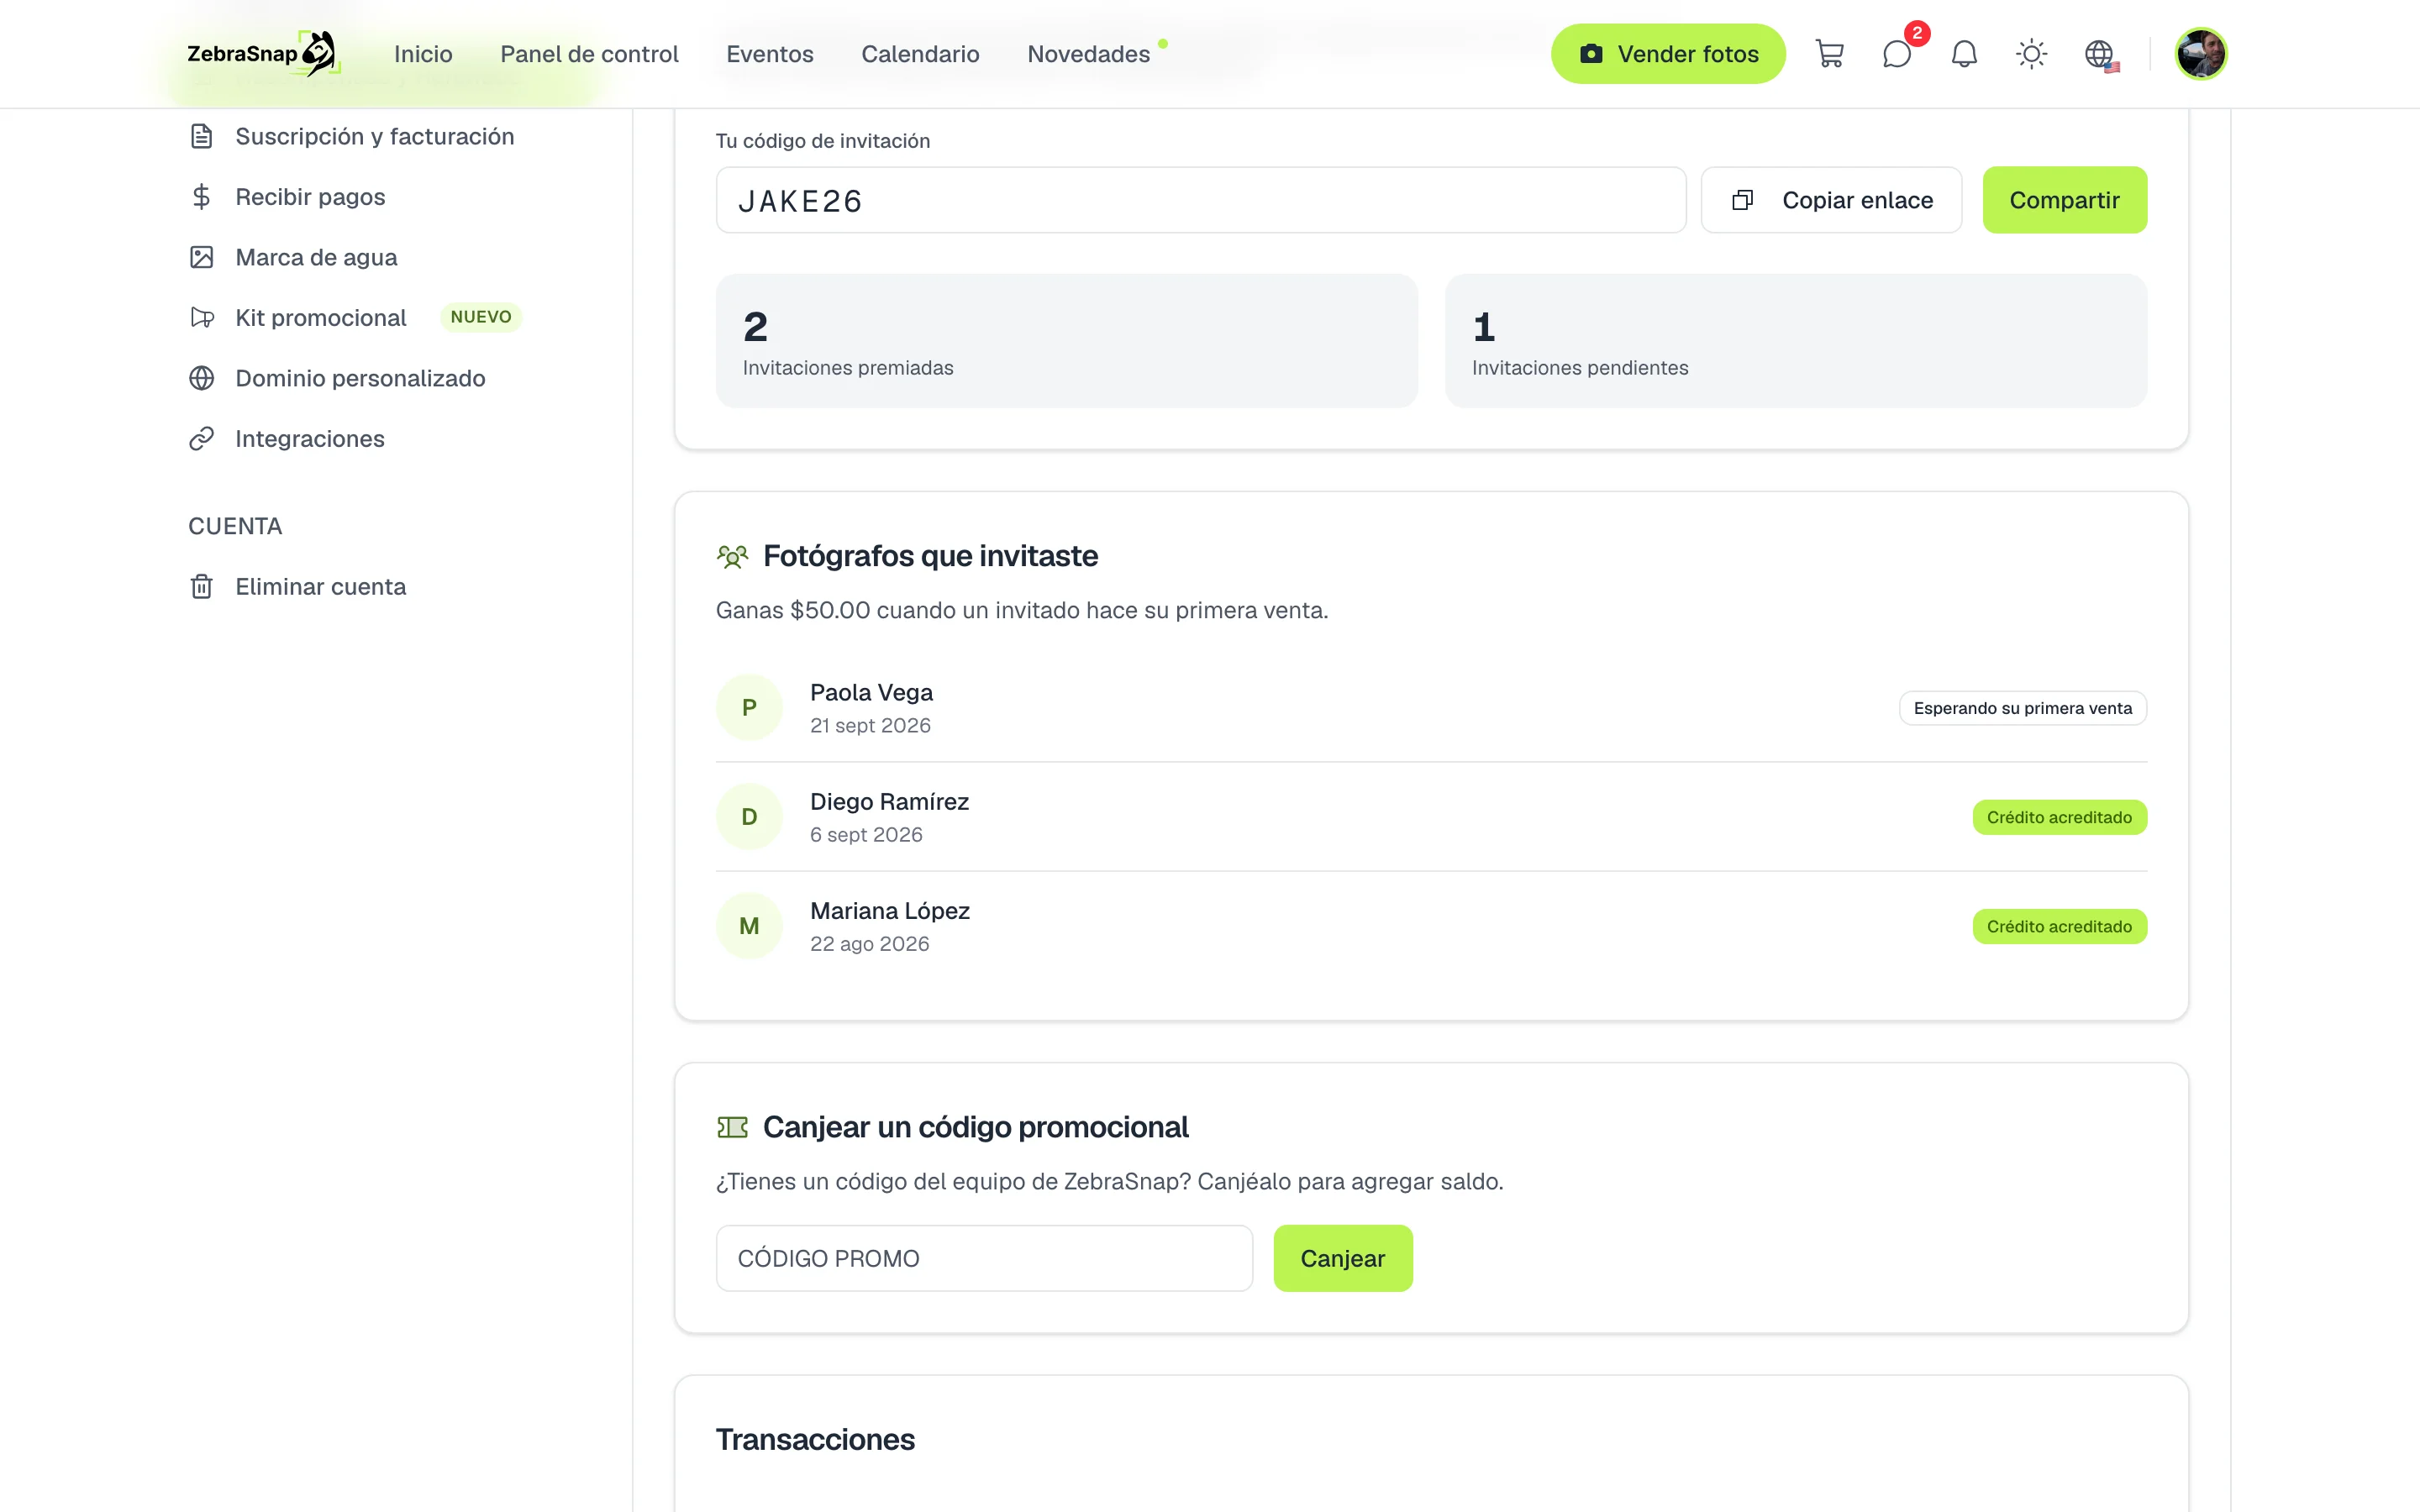Click the Kit promocional megaphone icon

pyautogui.click(x=201, y=318)
